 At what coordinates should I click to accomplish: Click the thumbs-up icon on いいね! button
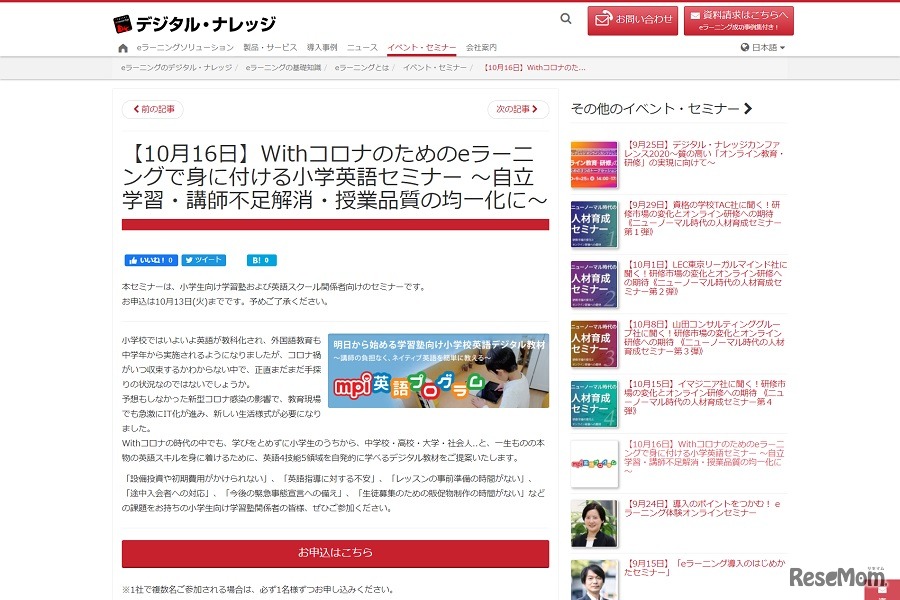133,259
